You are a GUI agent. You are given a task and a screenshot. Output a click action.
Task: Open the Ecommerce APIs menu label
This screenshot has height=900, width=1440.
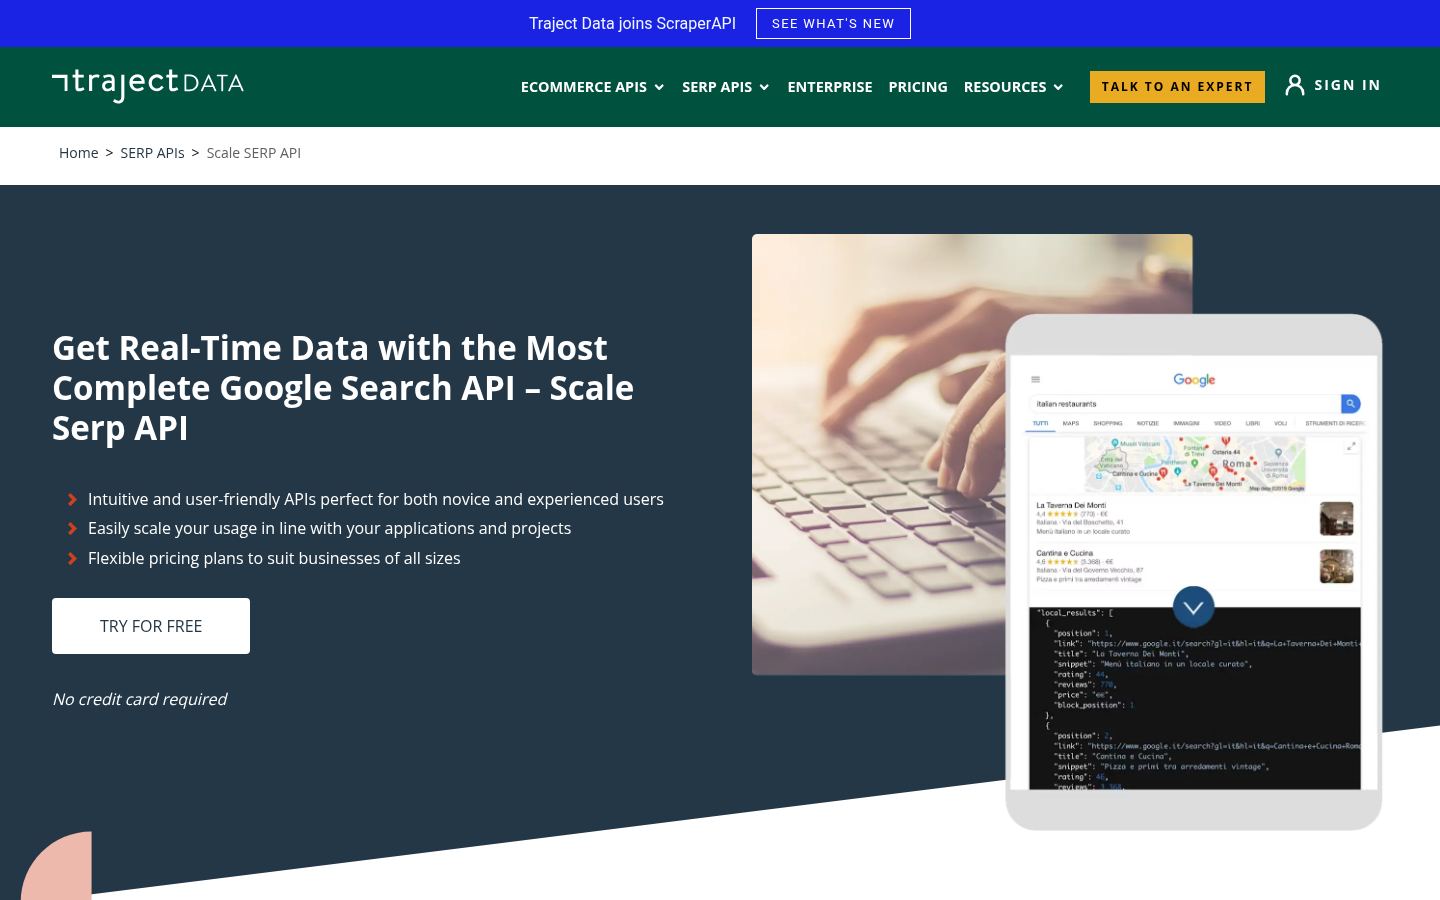pos(584,87)
